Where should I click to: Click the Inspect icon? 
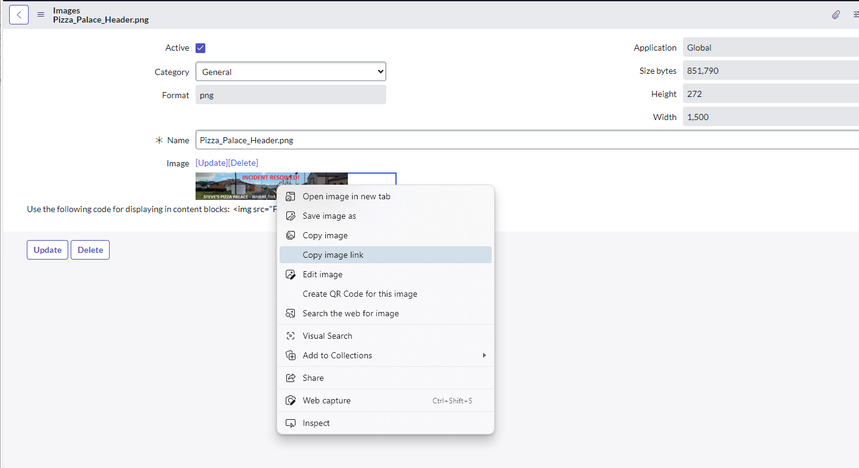click(x=290, y=423)
